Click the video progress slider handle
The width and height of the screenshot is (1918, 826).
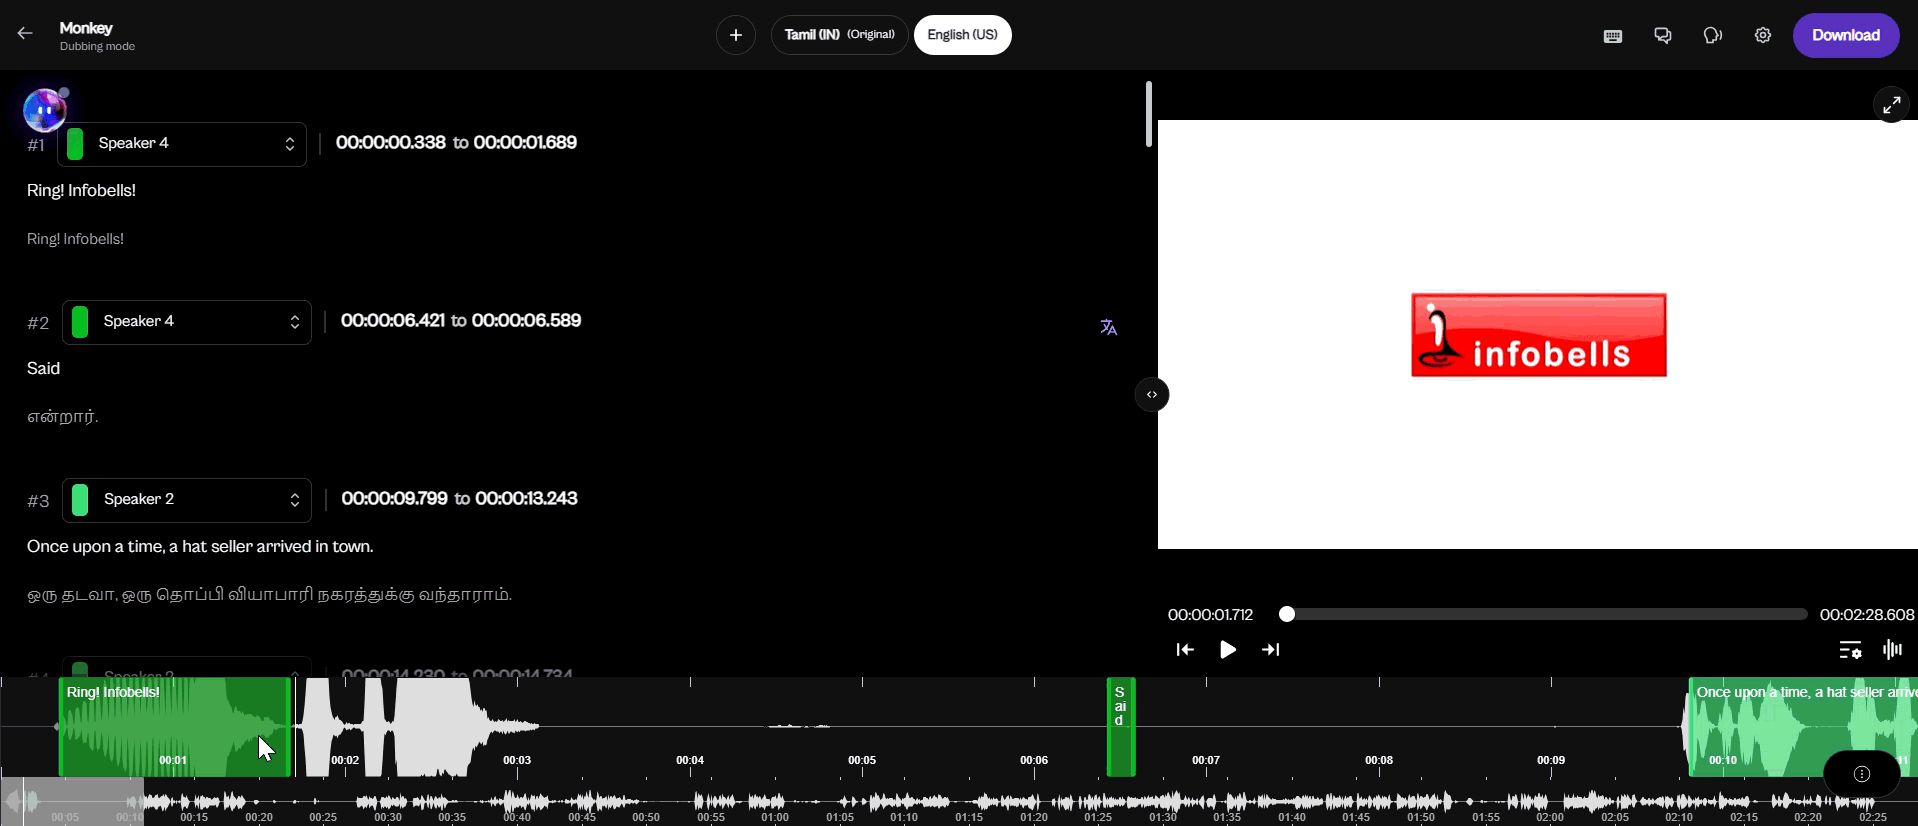pos(1287,614)
